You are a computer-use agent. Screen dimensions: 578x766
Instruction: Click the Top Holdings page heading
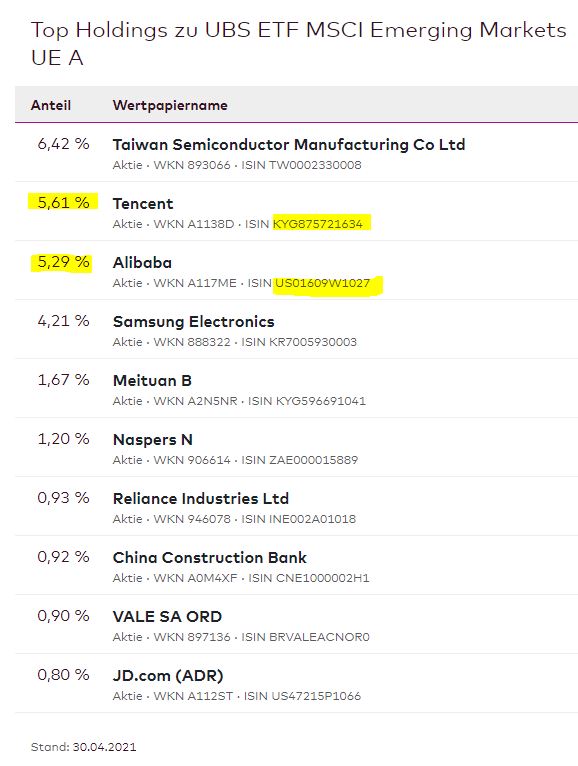(x=299, y=44)
